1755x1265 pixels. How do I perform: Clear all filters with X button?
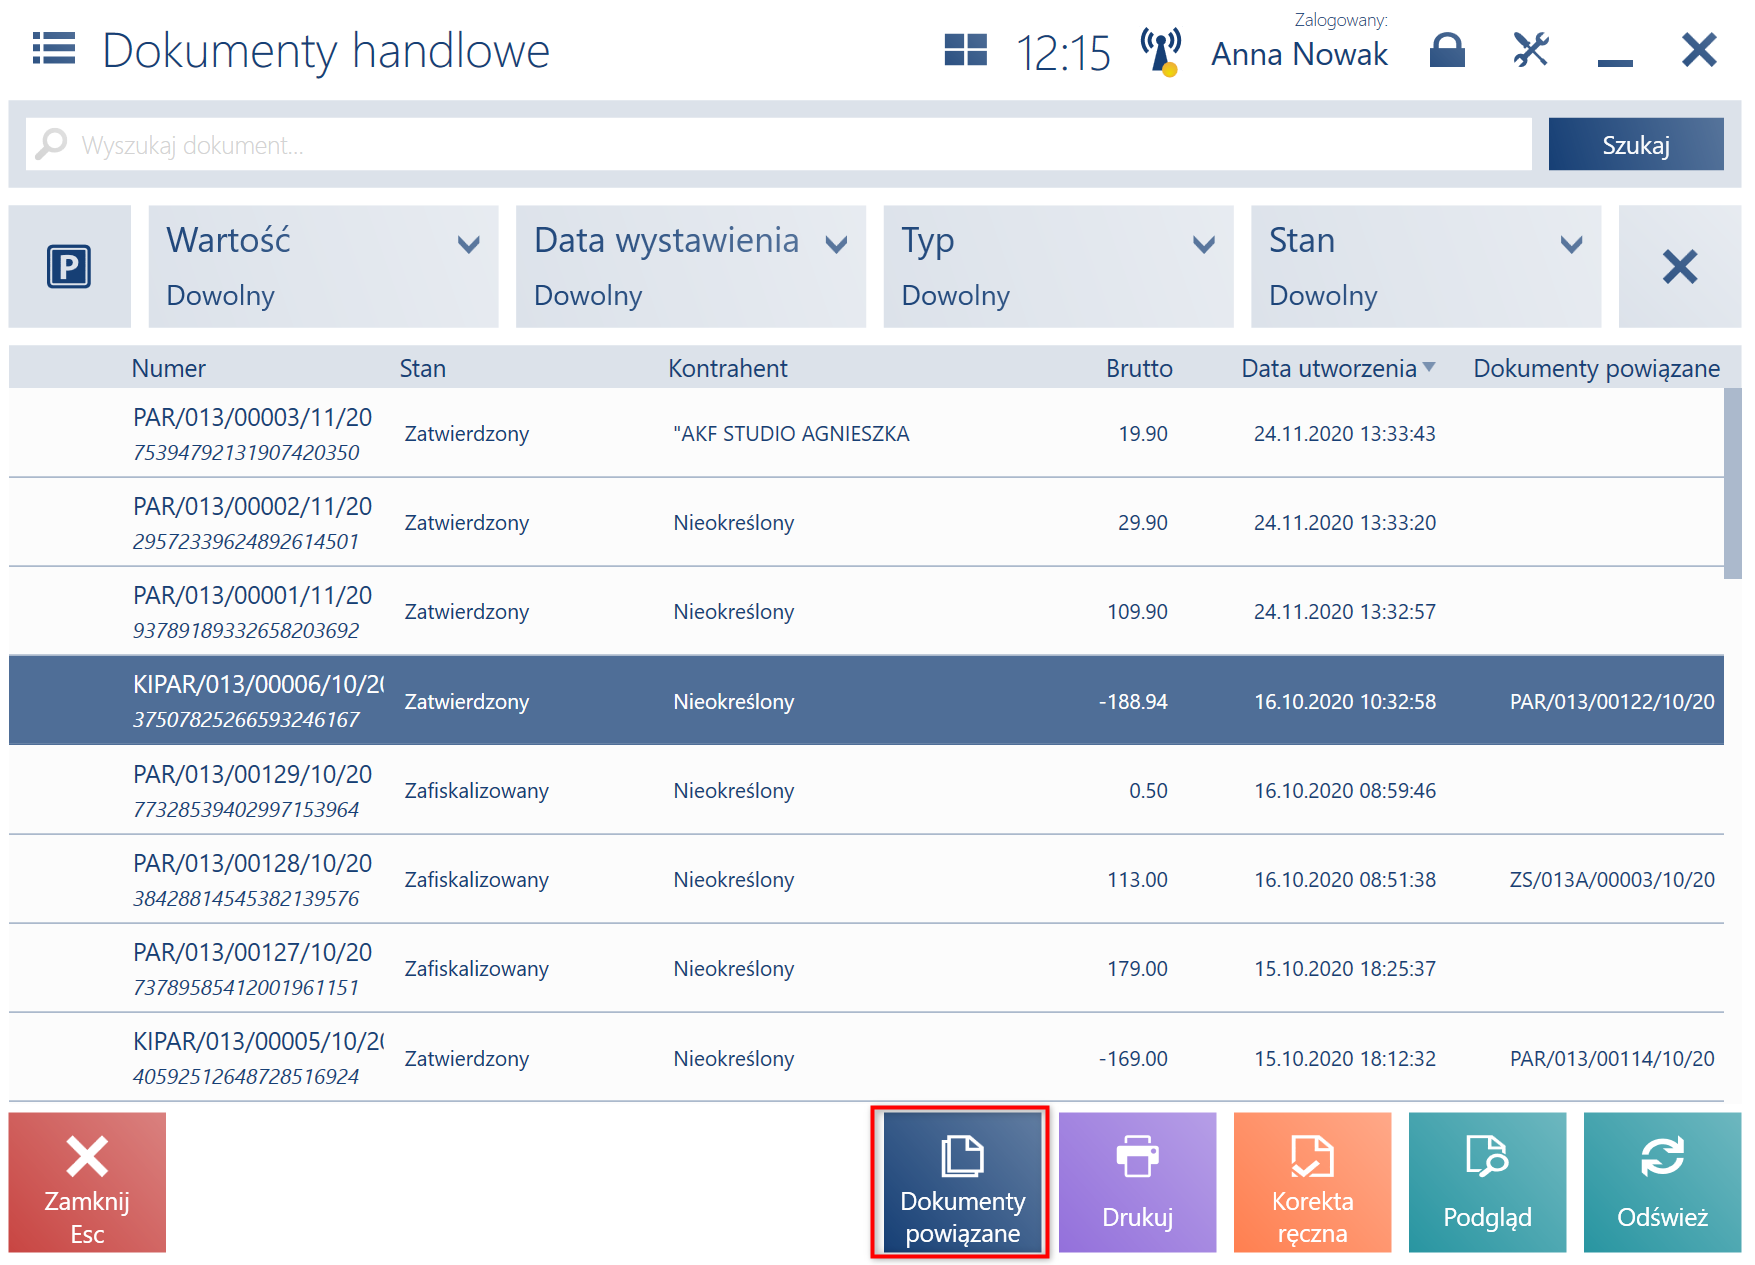[x=1680, y=267]
